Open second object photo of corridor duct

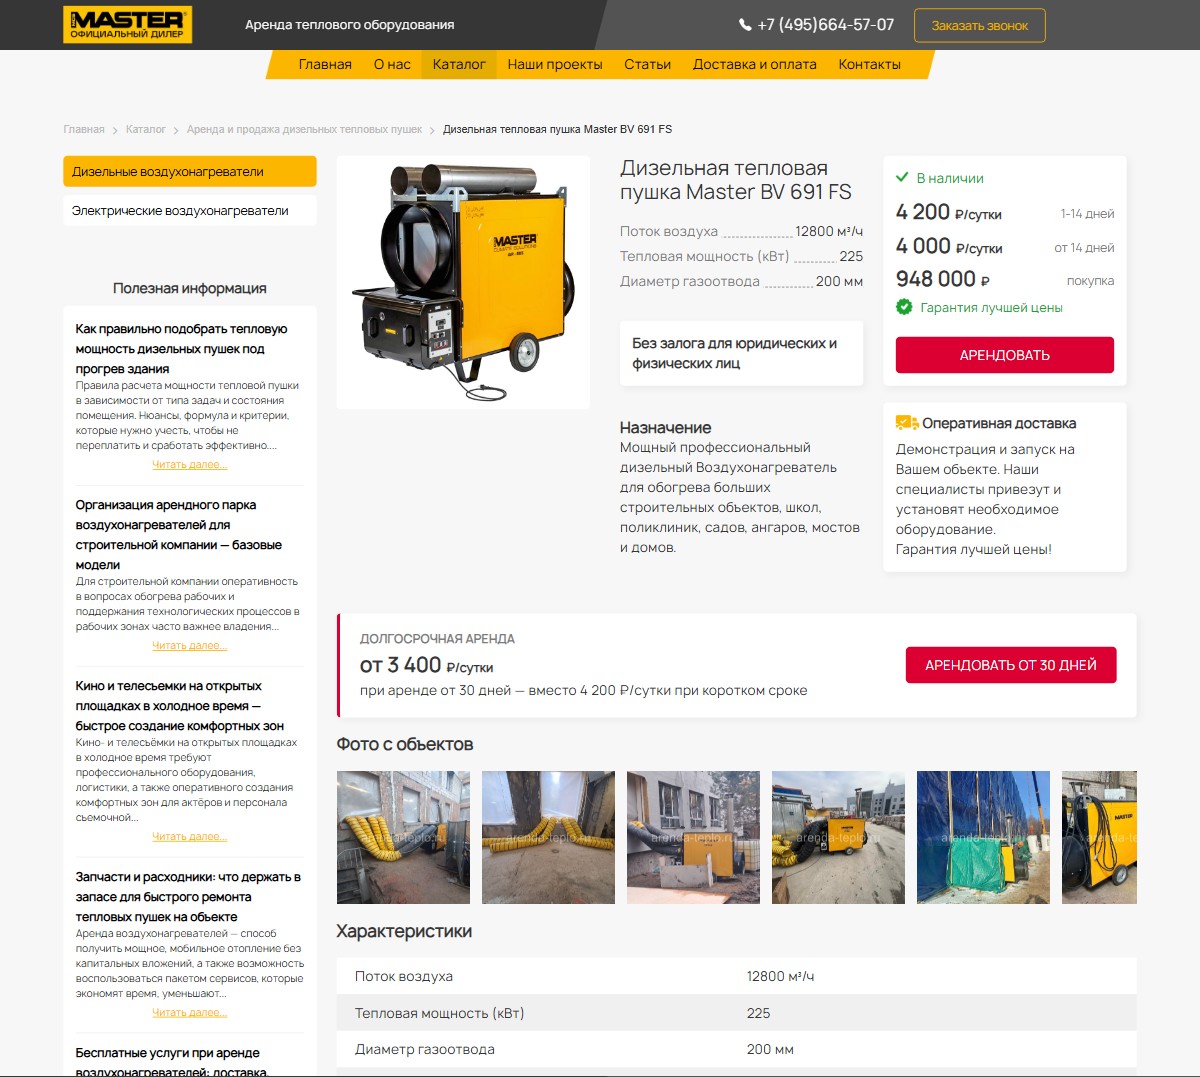coord(548,837)
